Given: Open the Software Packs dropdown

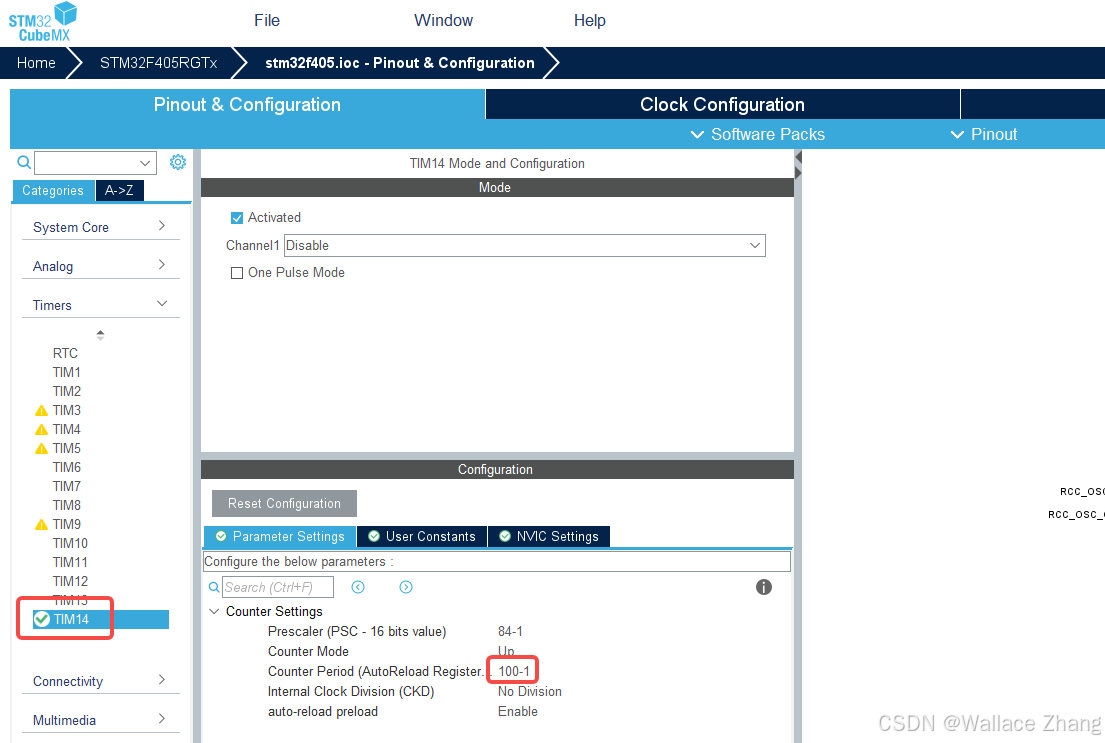Looking at the screenshot, I should [758, 135].
